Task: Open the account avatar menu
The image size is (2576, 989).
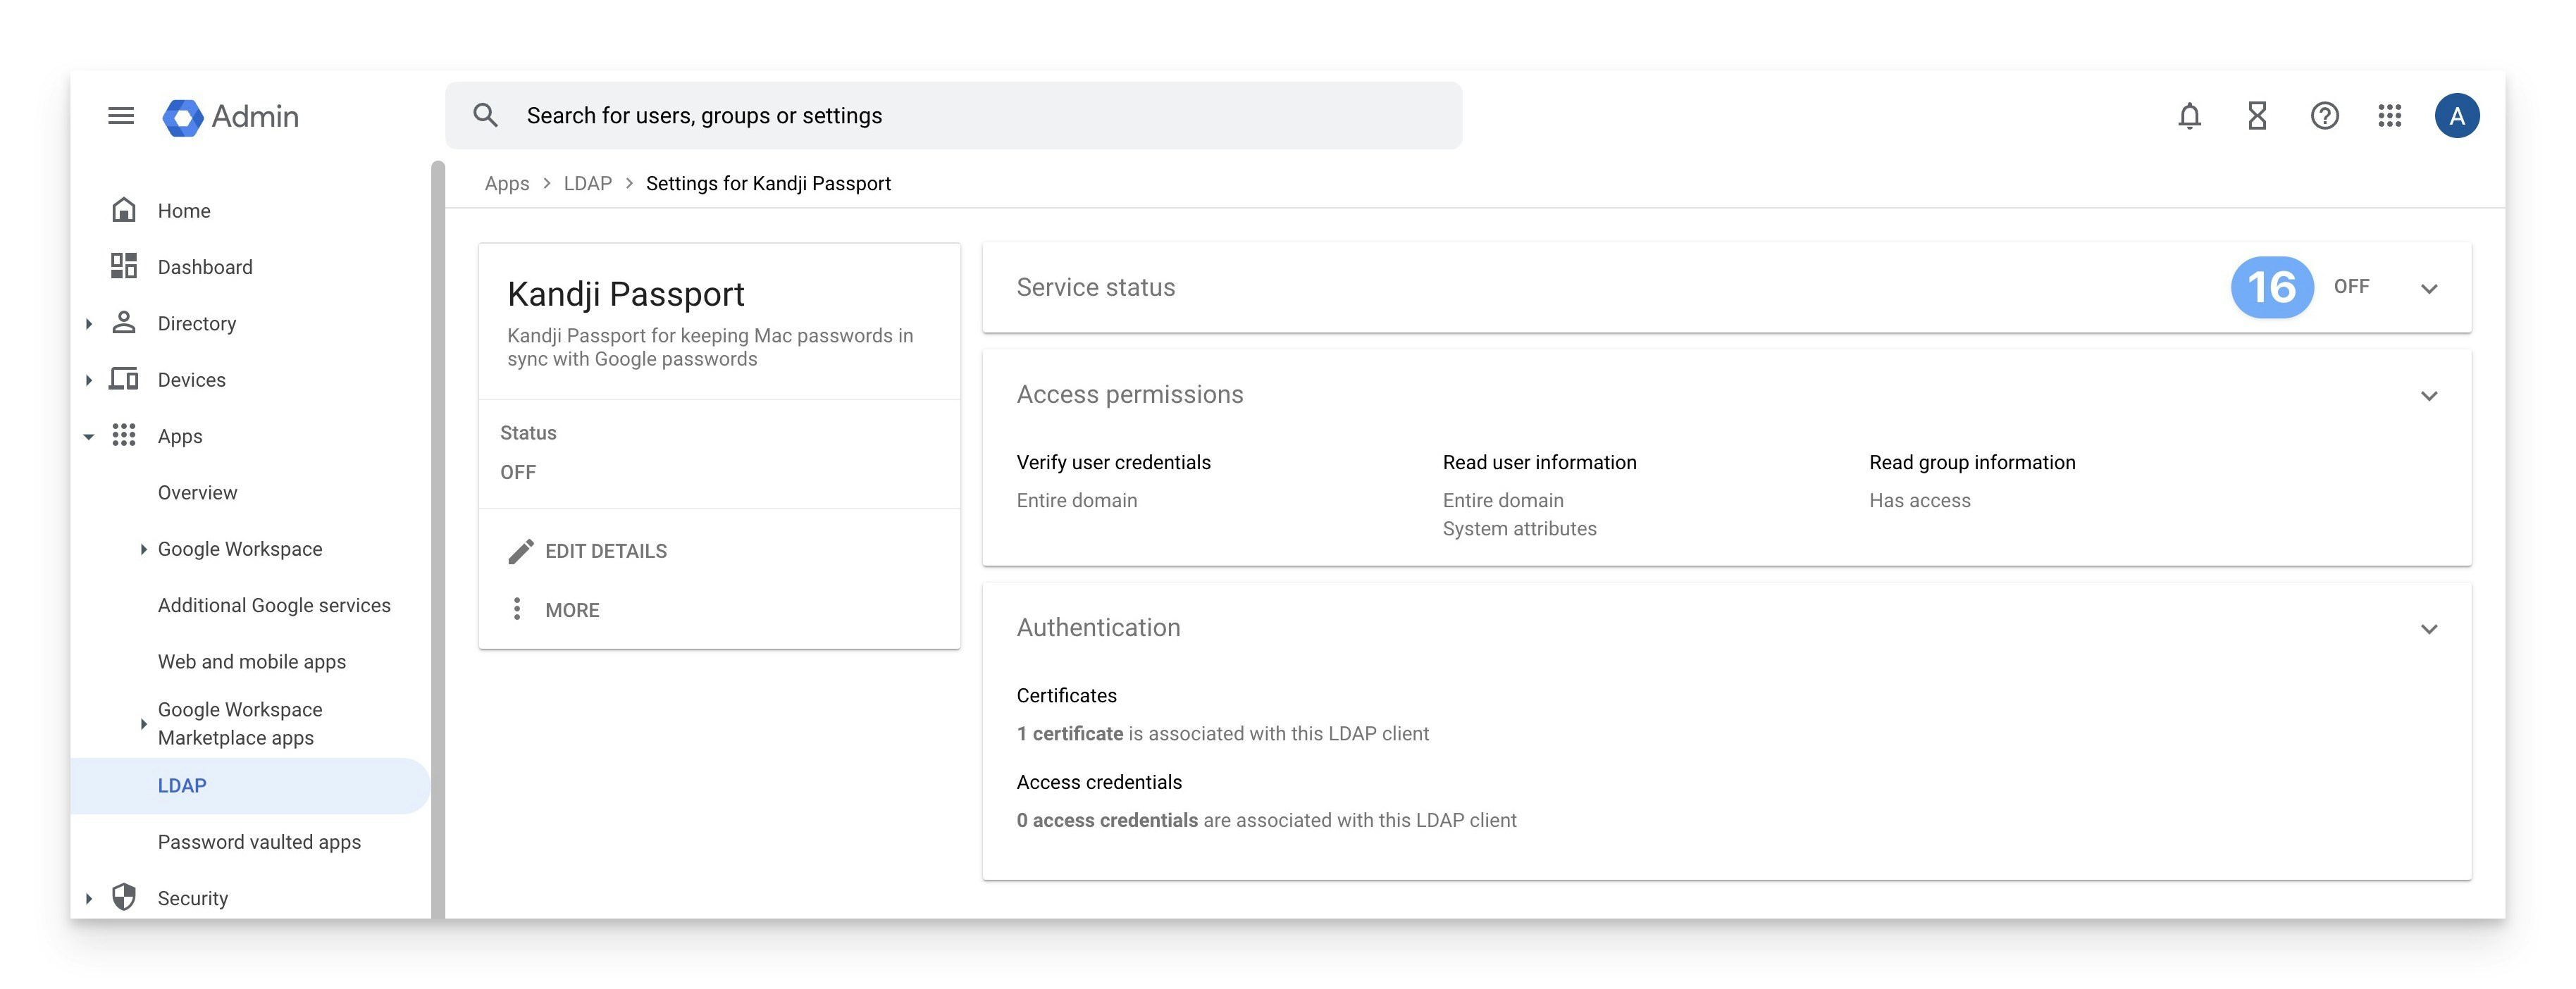Action: coord(2456,116)
